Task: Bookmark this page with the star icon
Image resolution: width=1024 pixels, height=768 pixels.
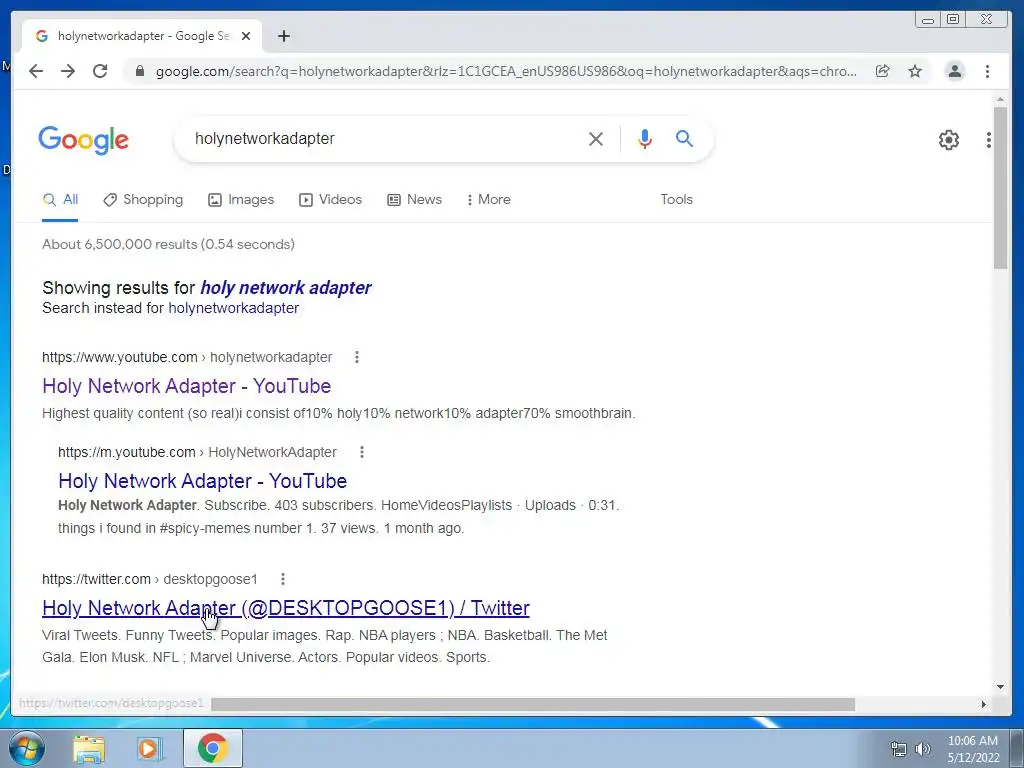Action: (915, 71)
